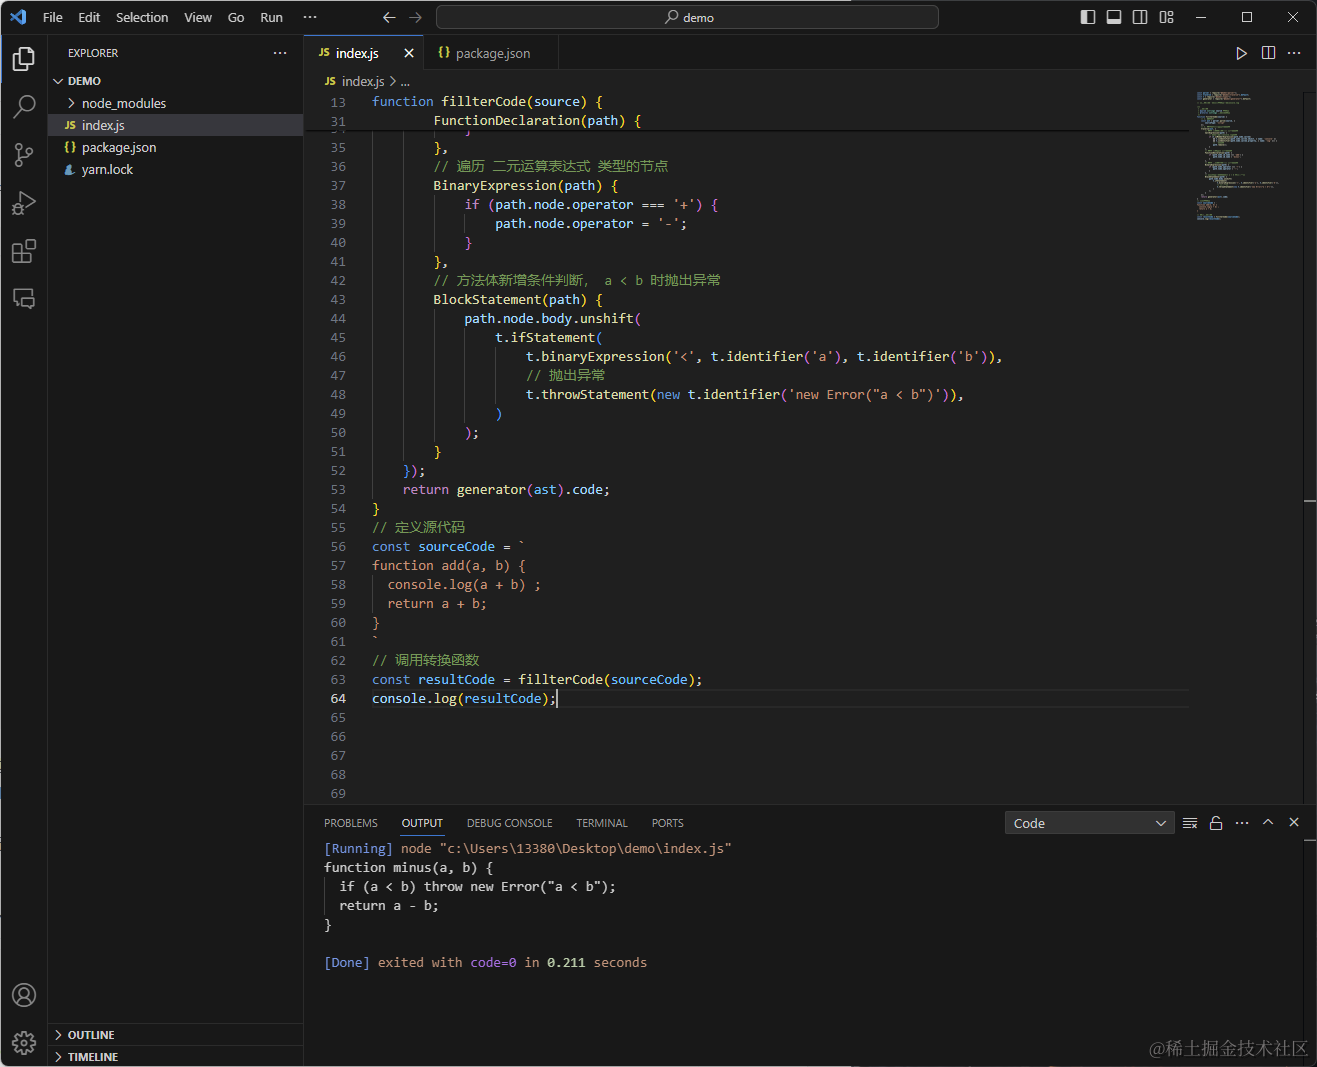Open editor More Actions ellipsis

tap(1294, 53)
